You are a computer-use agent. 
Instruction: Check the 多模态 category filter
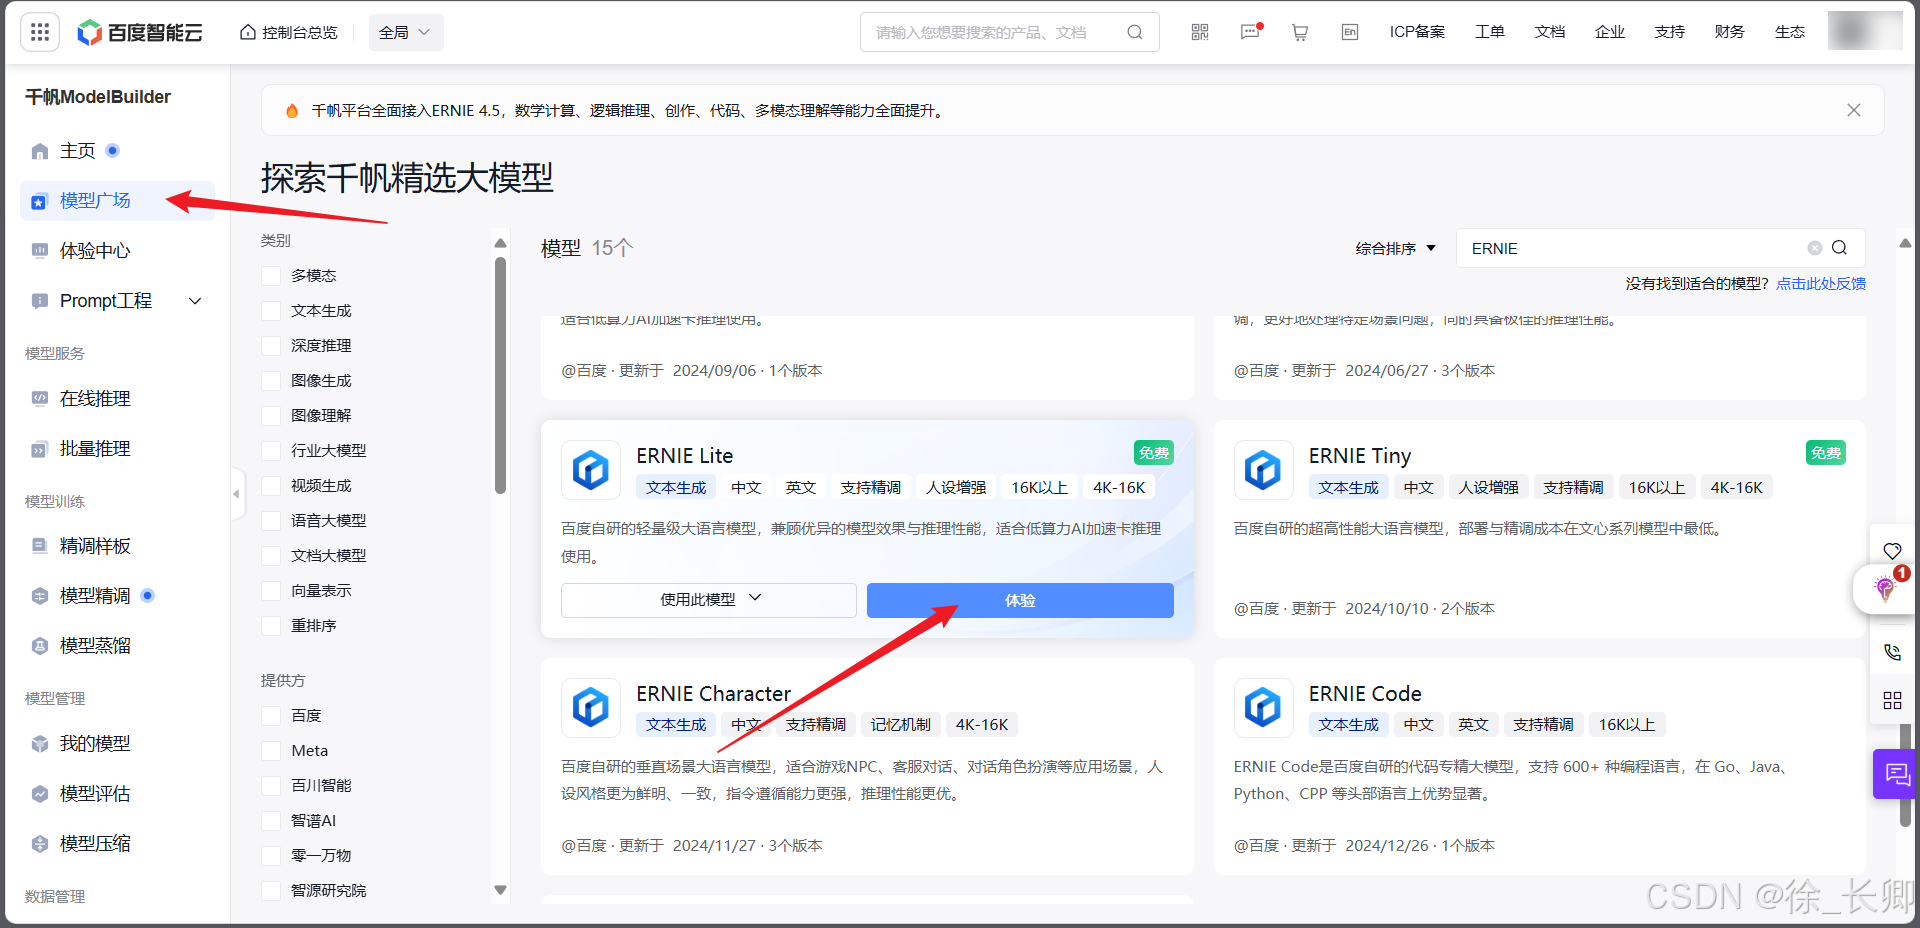tap(271, 276)
